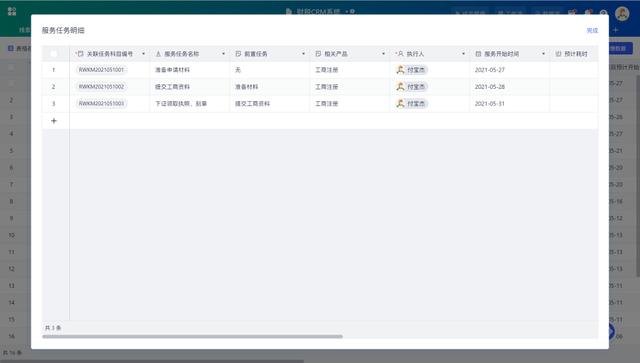Open linked record RWKM2021051001

tap(101, 70)
